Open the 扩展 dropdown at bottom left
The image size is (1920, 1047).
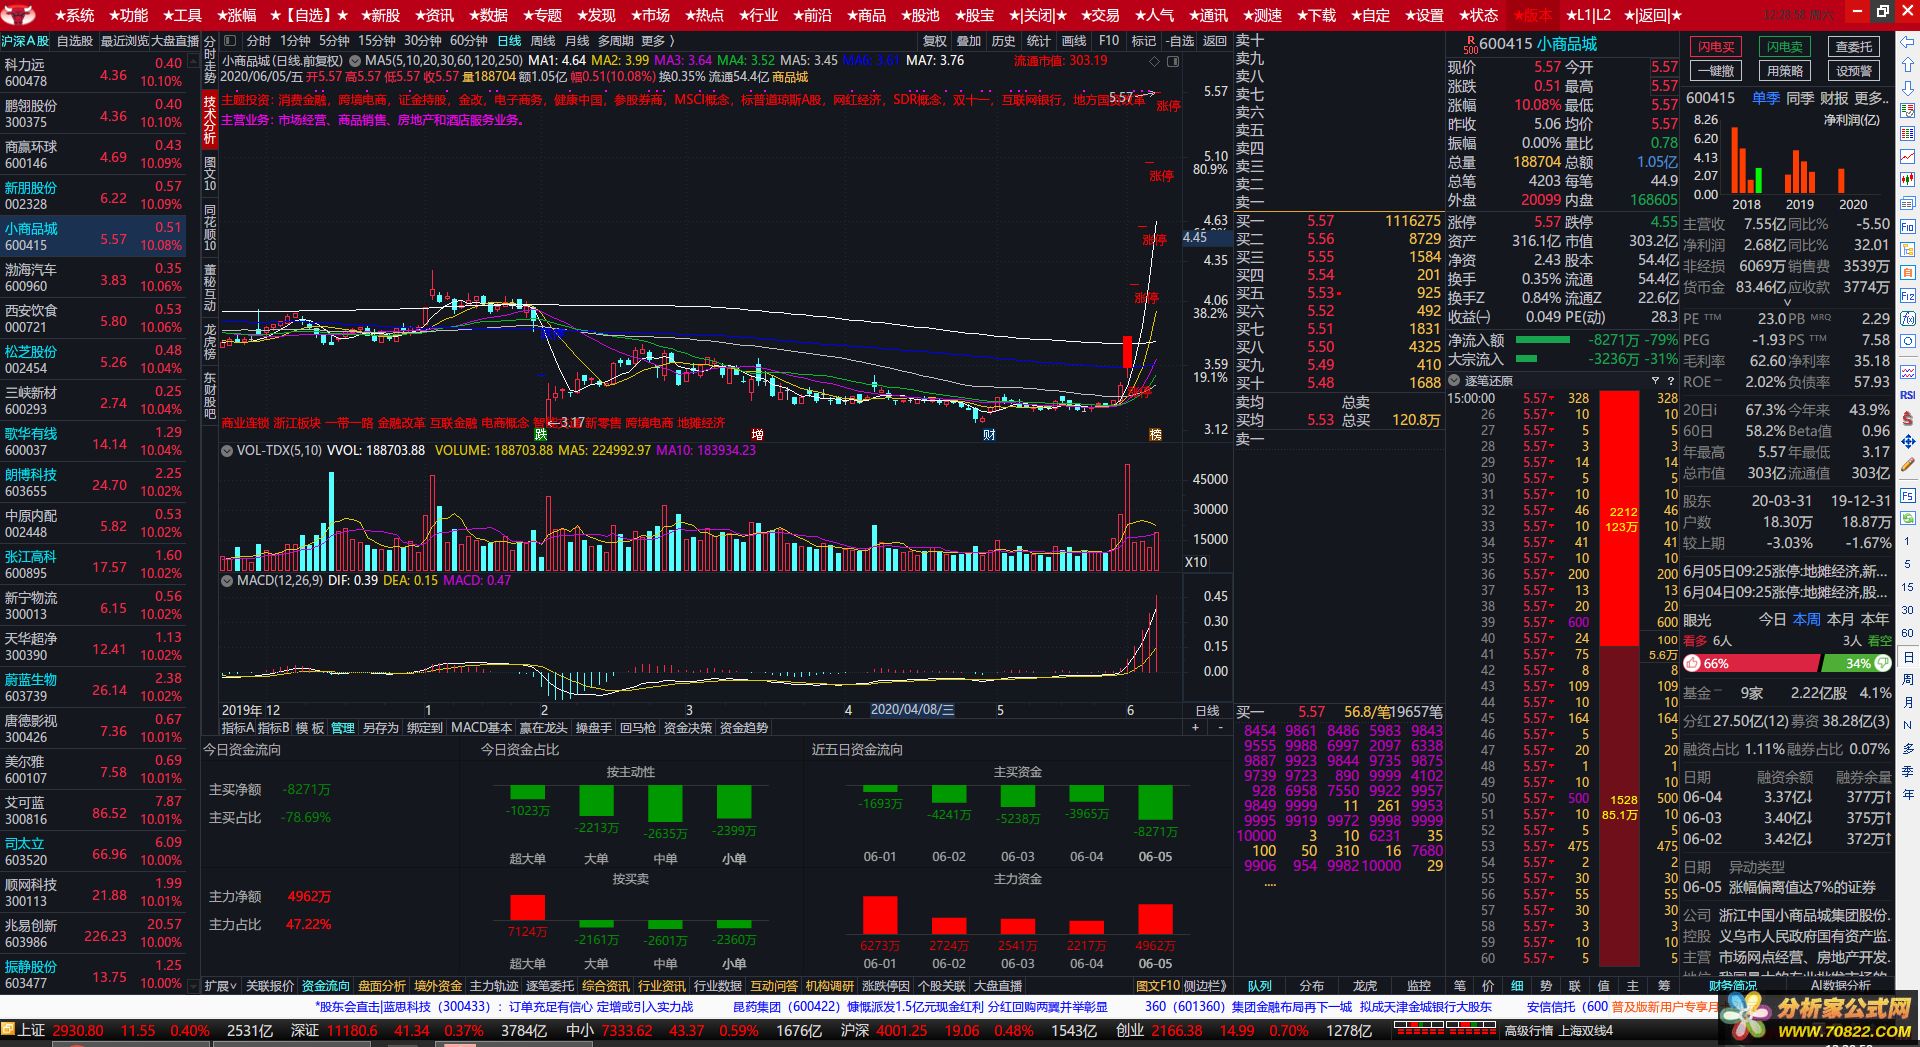(220, 986)
